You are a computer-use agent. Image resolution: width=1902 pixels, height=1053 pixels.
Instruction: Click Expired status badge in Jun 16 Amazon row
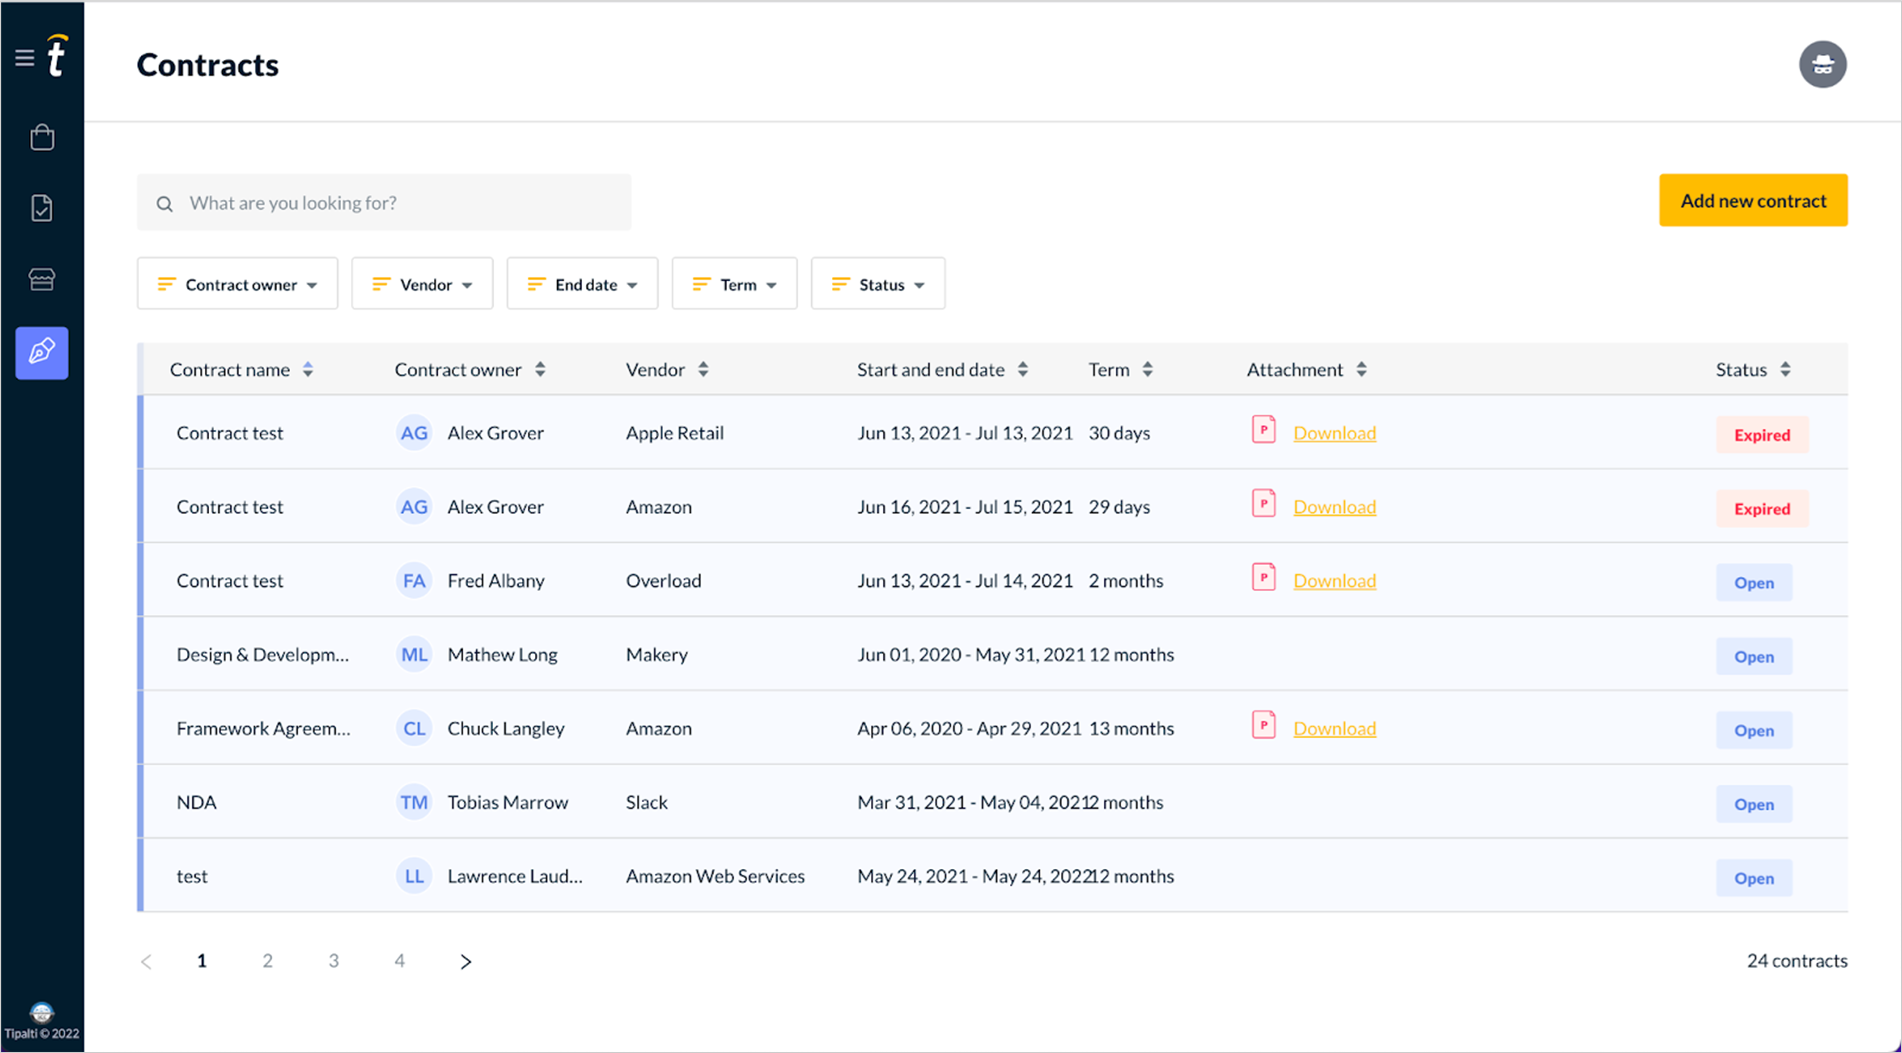[x=1762, y=509]
